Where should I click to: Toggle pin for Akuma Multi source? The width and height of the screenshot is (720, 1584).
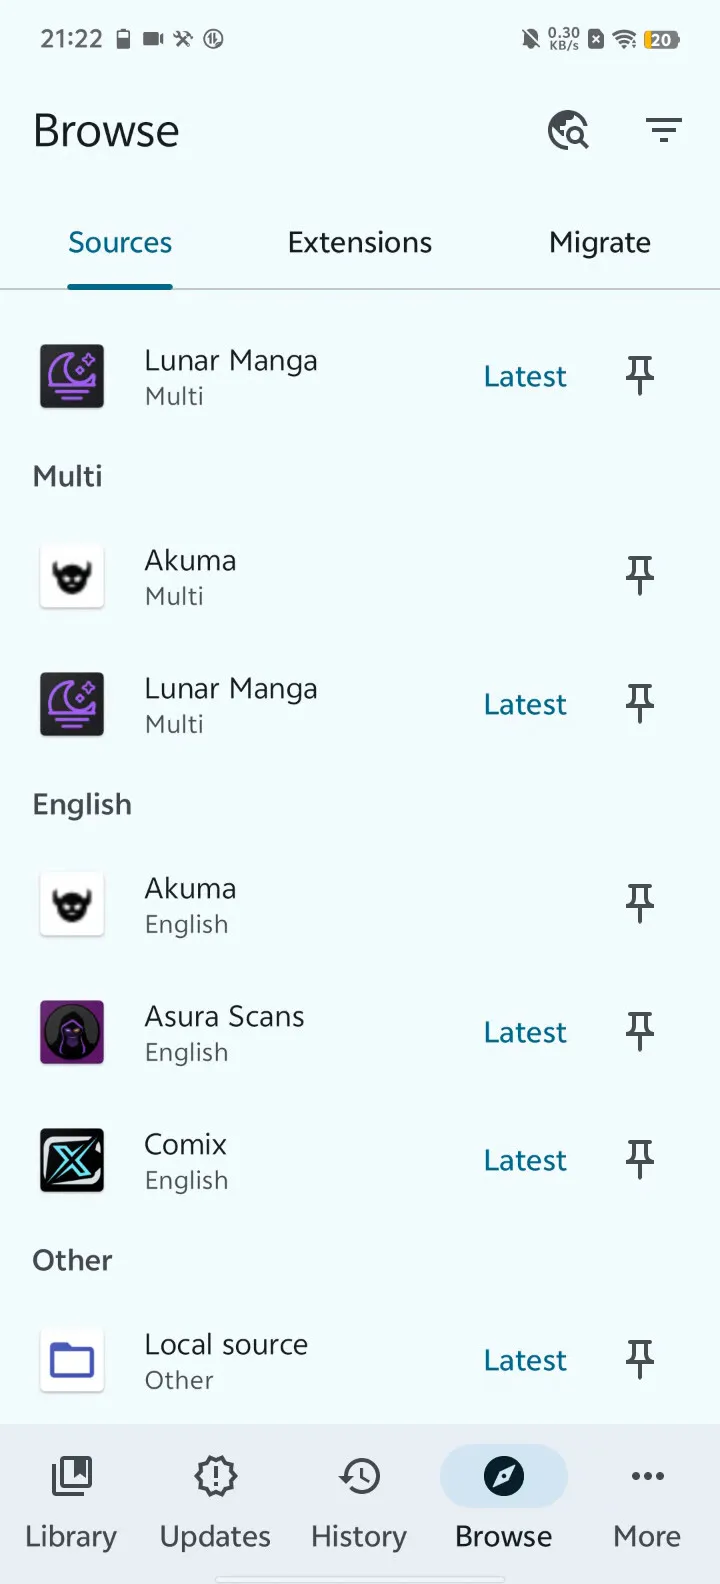pyautogui.click(x=640, y=576)
